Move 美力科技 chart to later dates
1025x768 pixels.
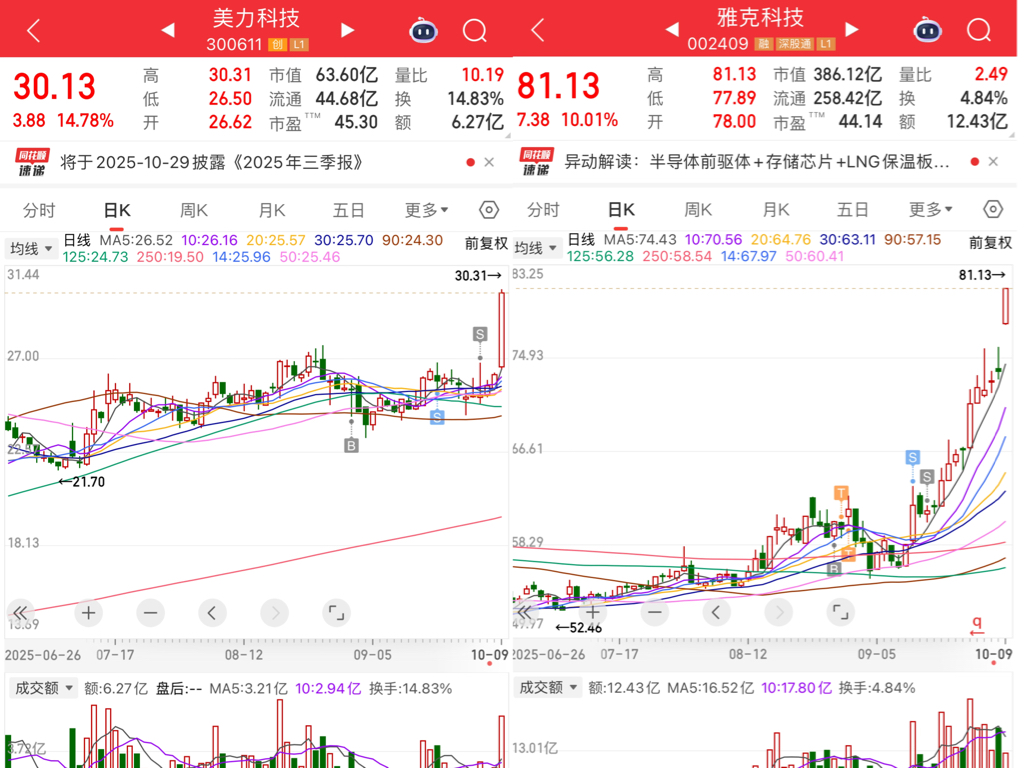coord(275,613)
